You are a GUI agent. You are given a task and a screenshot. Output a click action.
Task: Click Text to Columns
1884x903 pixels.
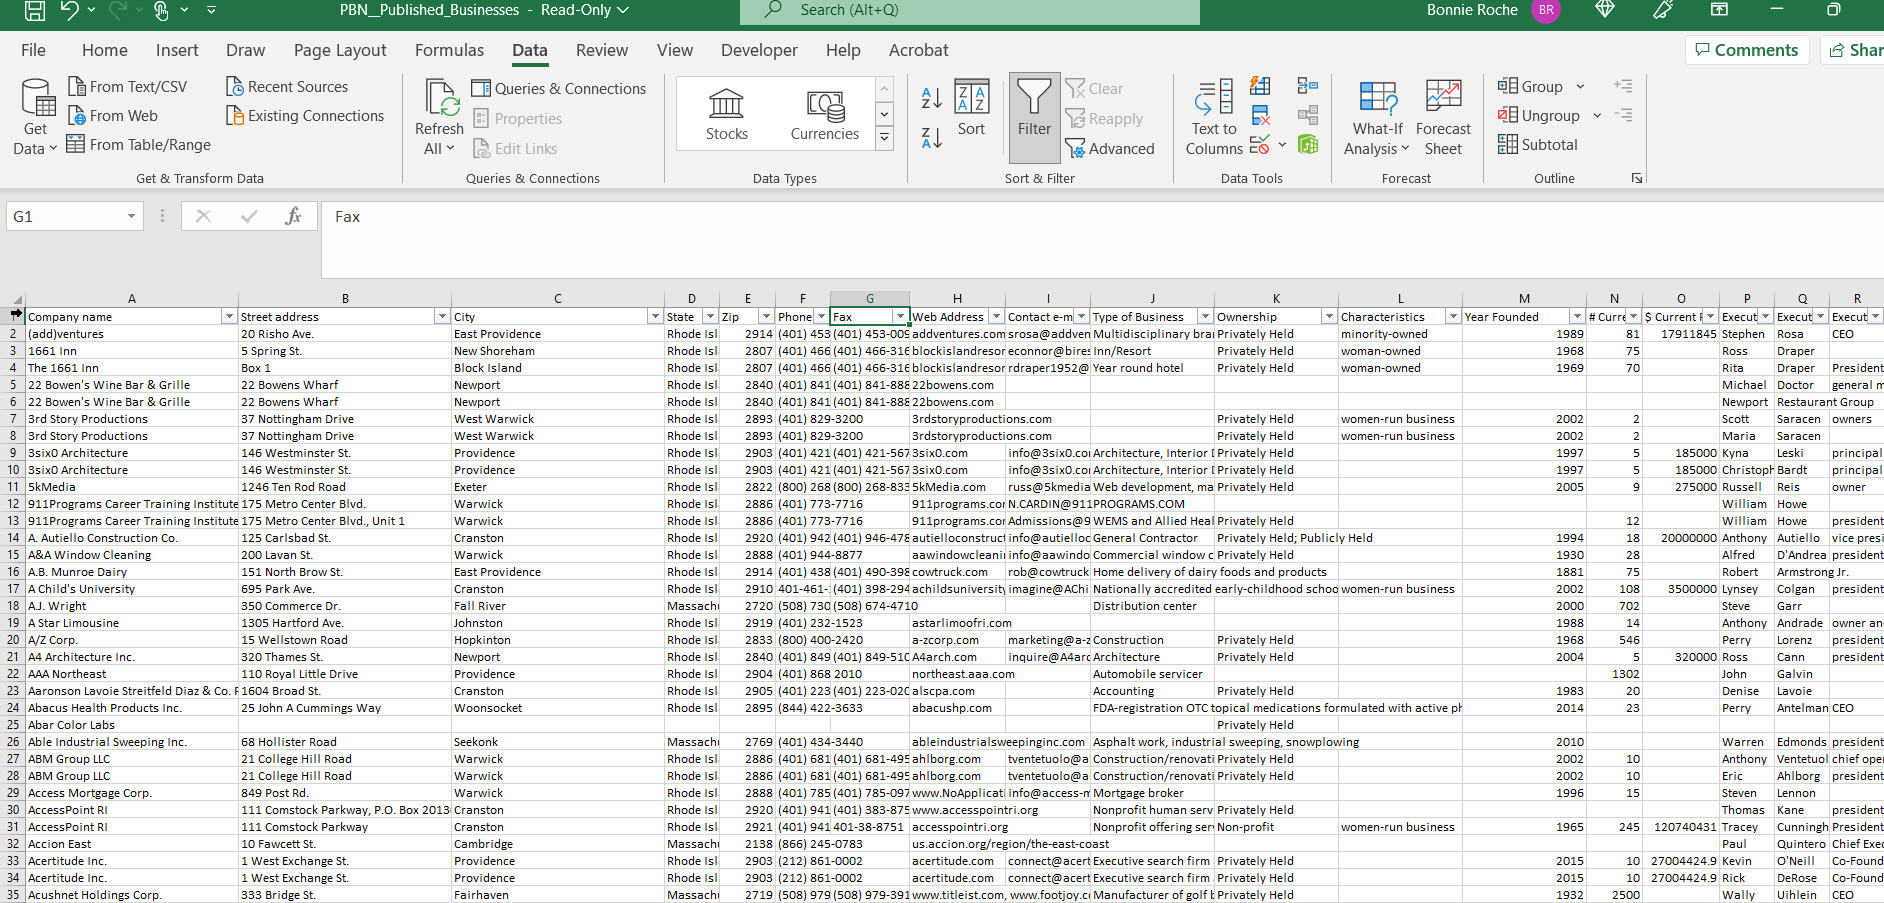pos(1214,118)
